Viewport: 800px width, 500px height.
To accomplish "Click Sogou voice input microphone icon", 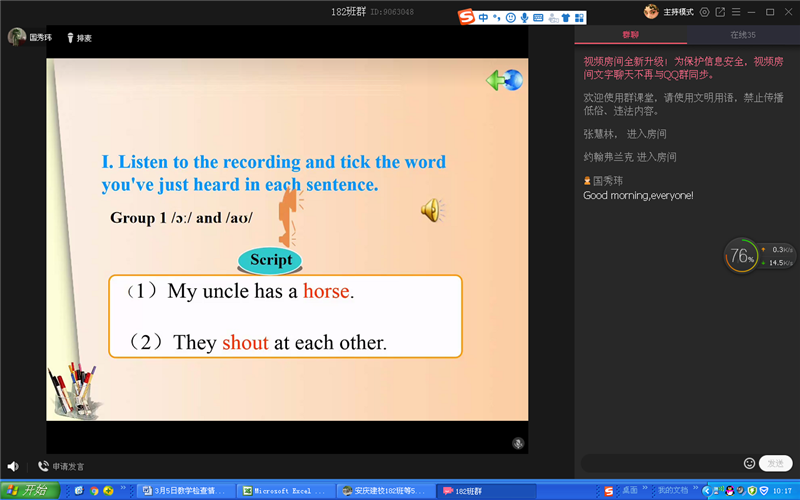I will coord(524,18).
